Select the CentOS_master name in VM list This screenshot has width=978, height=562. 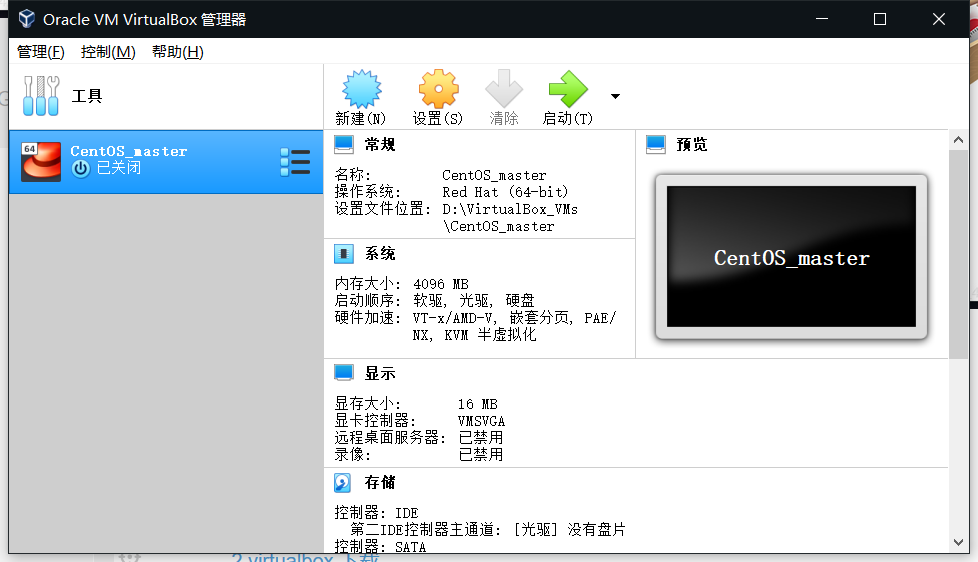128,152
